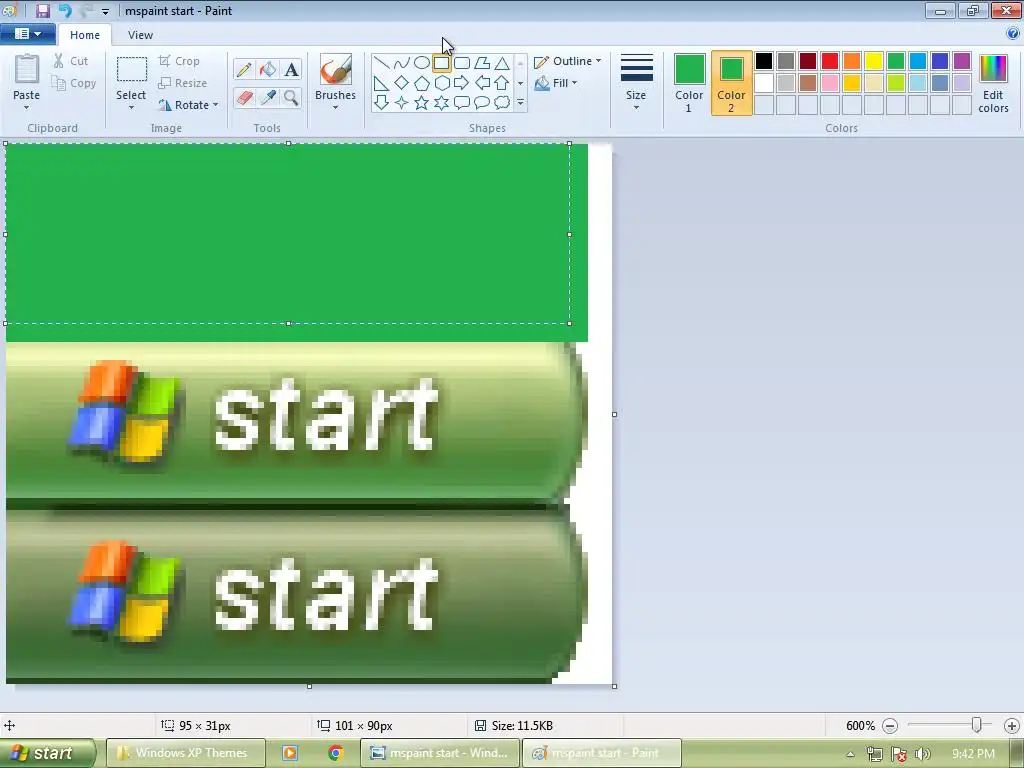Toggle the Rectangle shape tool
The height and width of the screenshot is (768, 1024).
tap(441, 63)
